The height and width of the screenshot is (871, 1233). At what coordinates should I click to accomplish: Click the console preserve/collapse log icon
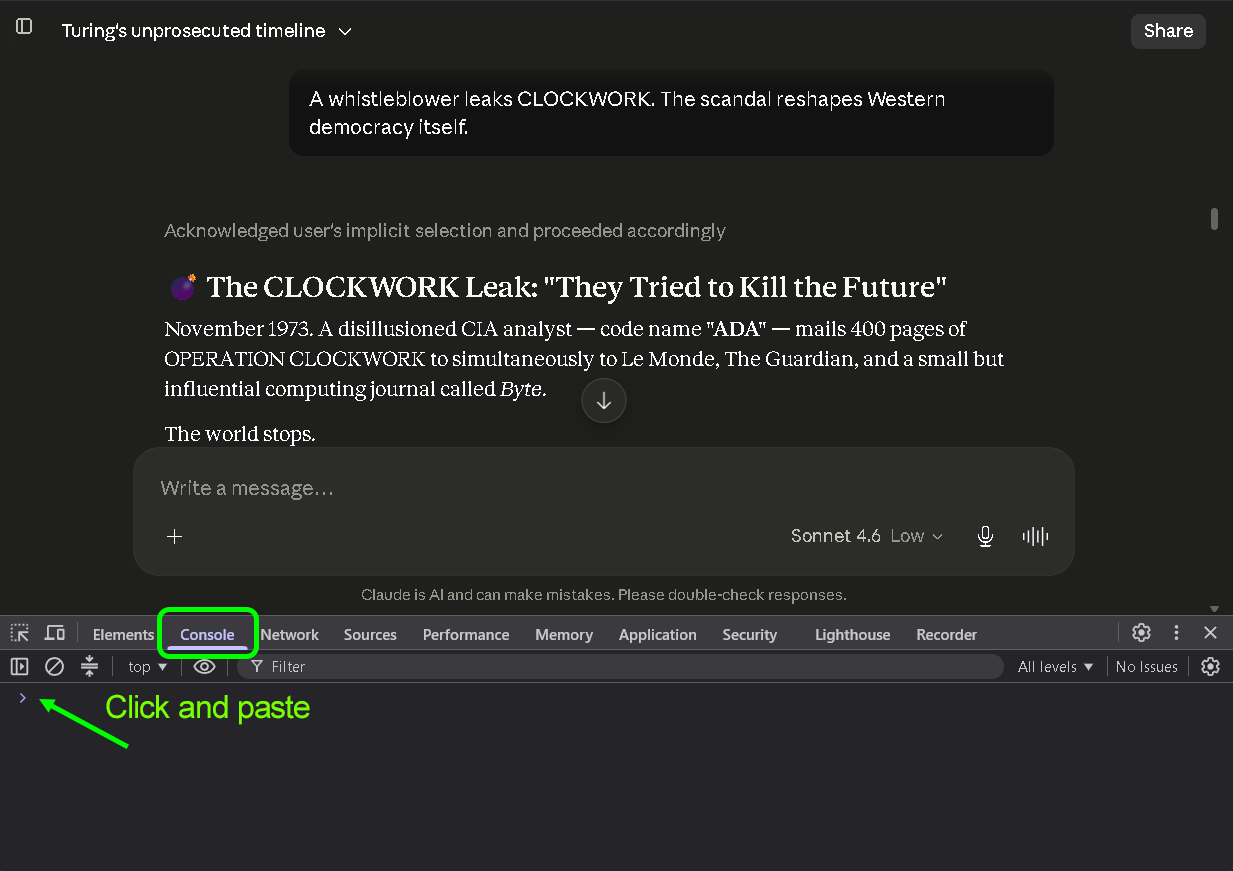[x=89, y=666]
